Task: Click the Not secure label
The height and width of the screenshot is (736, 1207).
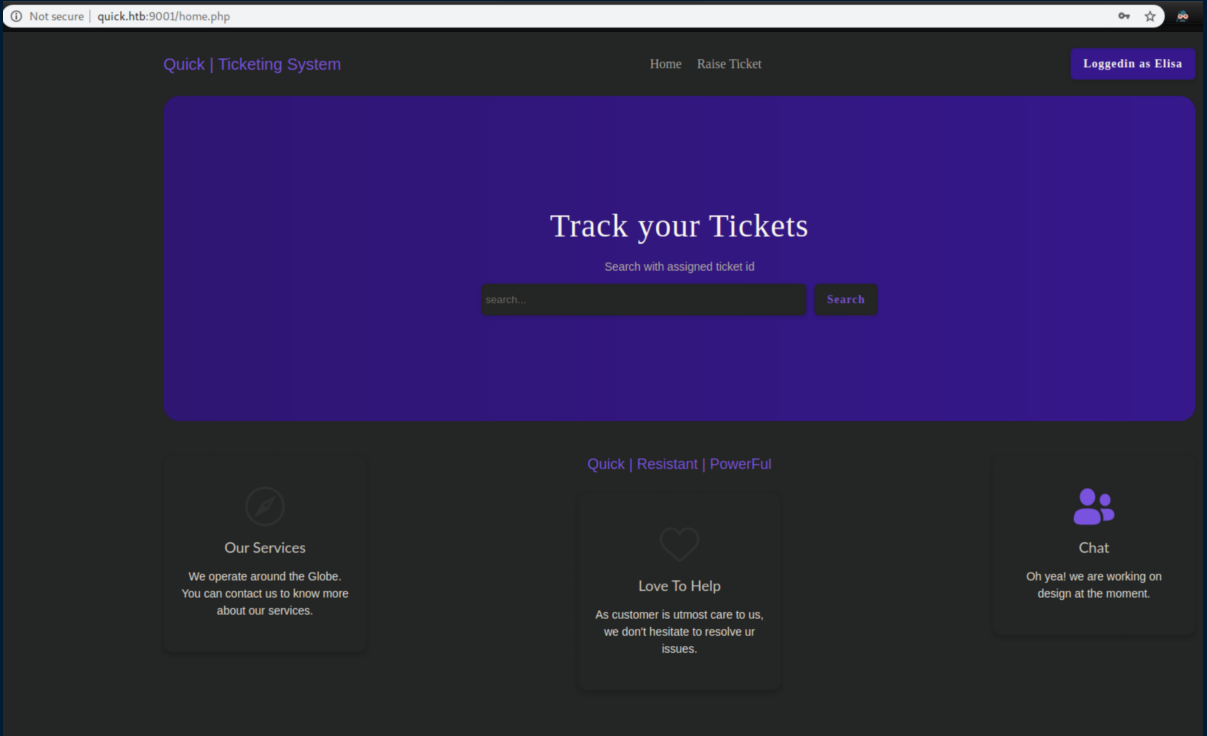Action: (56, 16)
